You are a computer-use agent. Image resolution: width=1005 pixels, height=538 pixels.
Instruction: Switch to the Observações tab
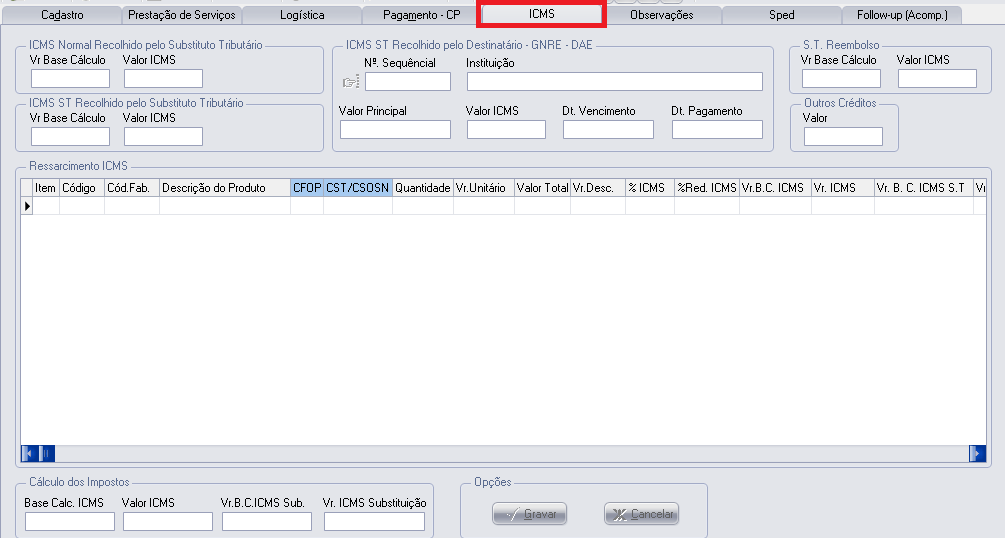coord(661,15)
